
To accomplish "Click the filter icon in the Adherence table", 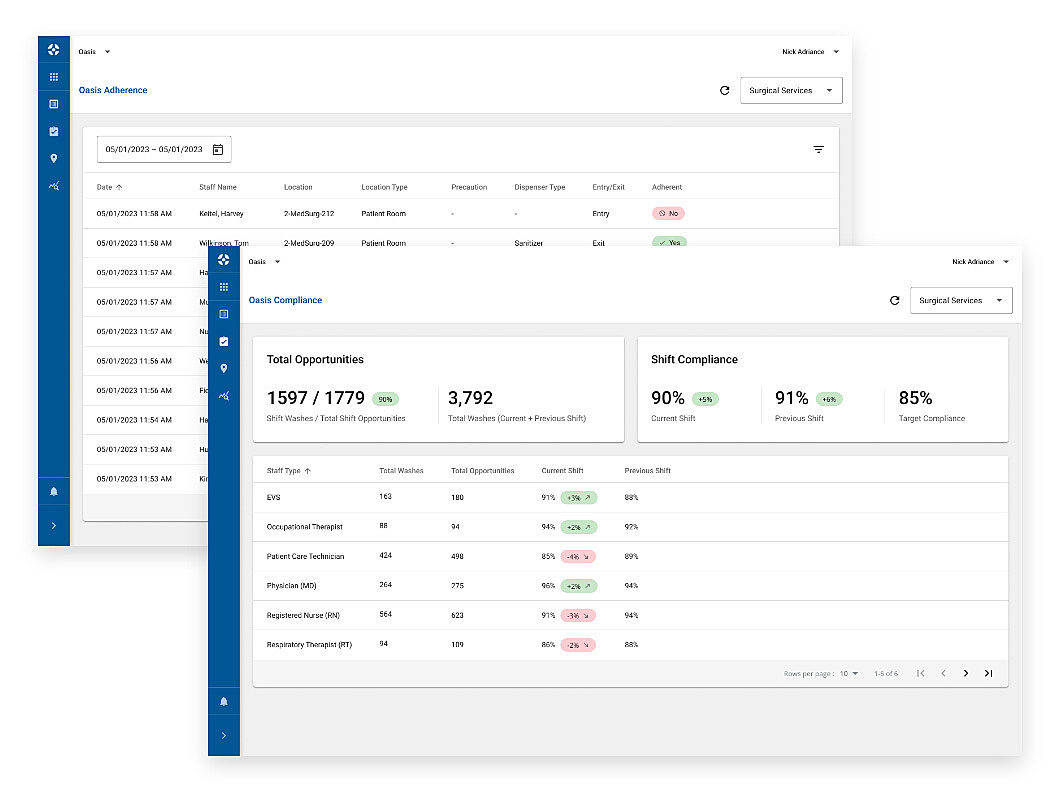I will (x=818, y=149).
